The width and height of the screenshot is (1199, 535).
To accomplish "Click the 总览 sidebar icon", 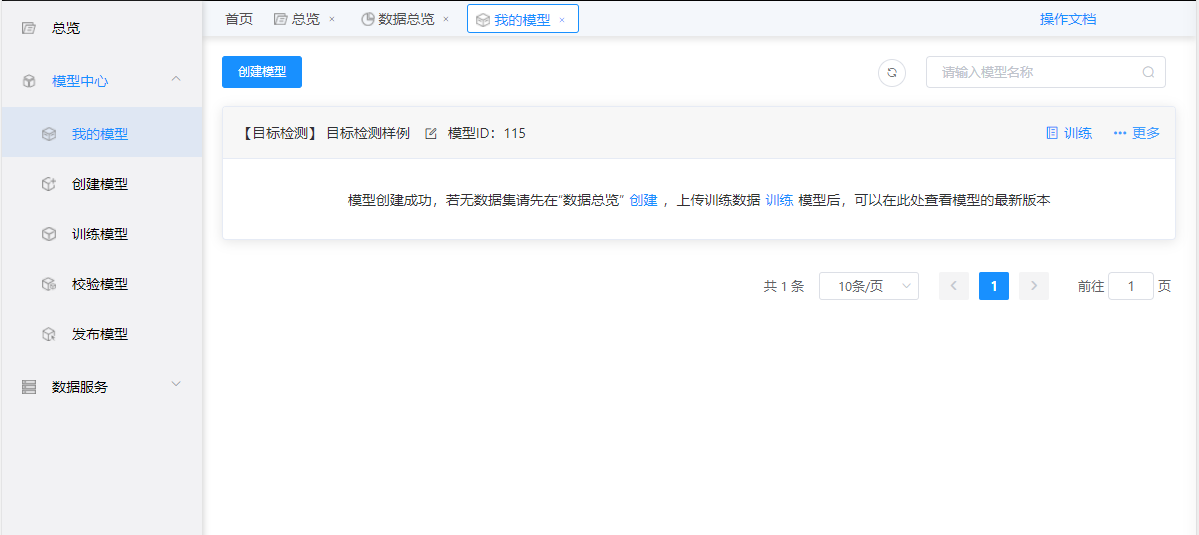I will coord(29,29).
